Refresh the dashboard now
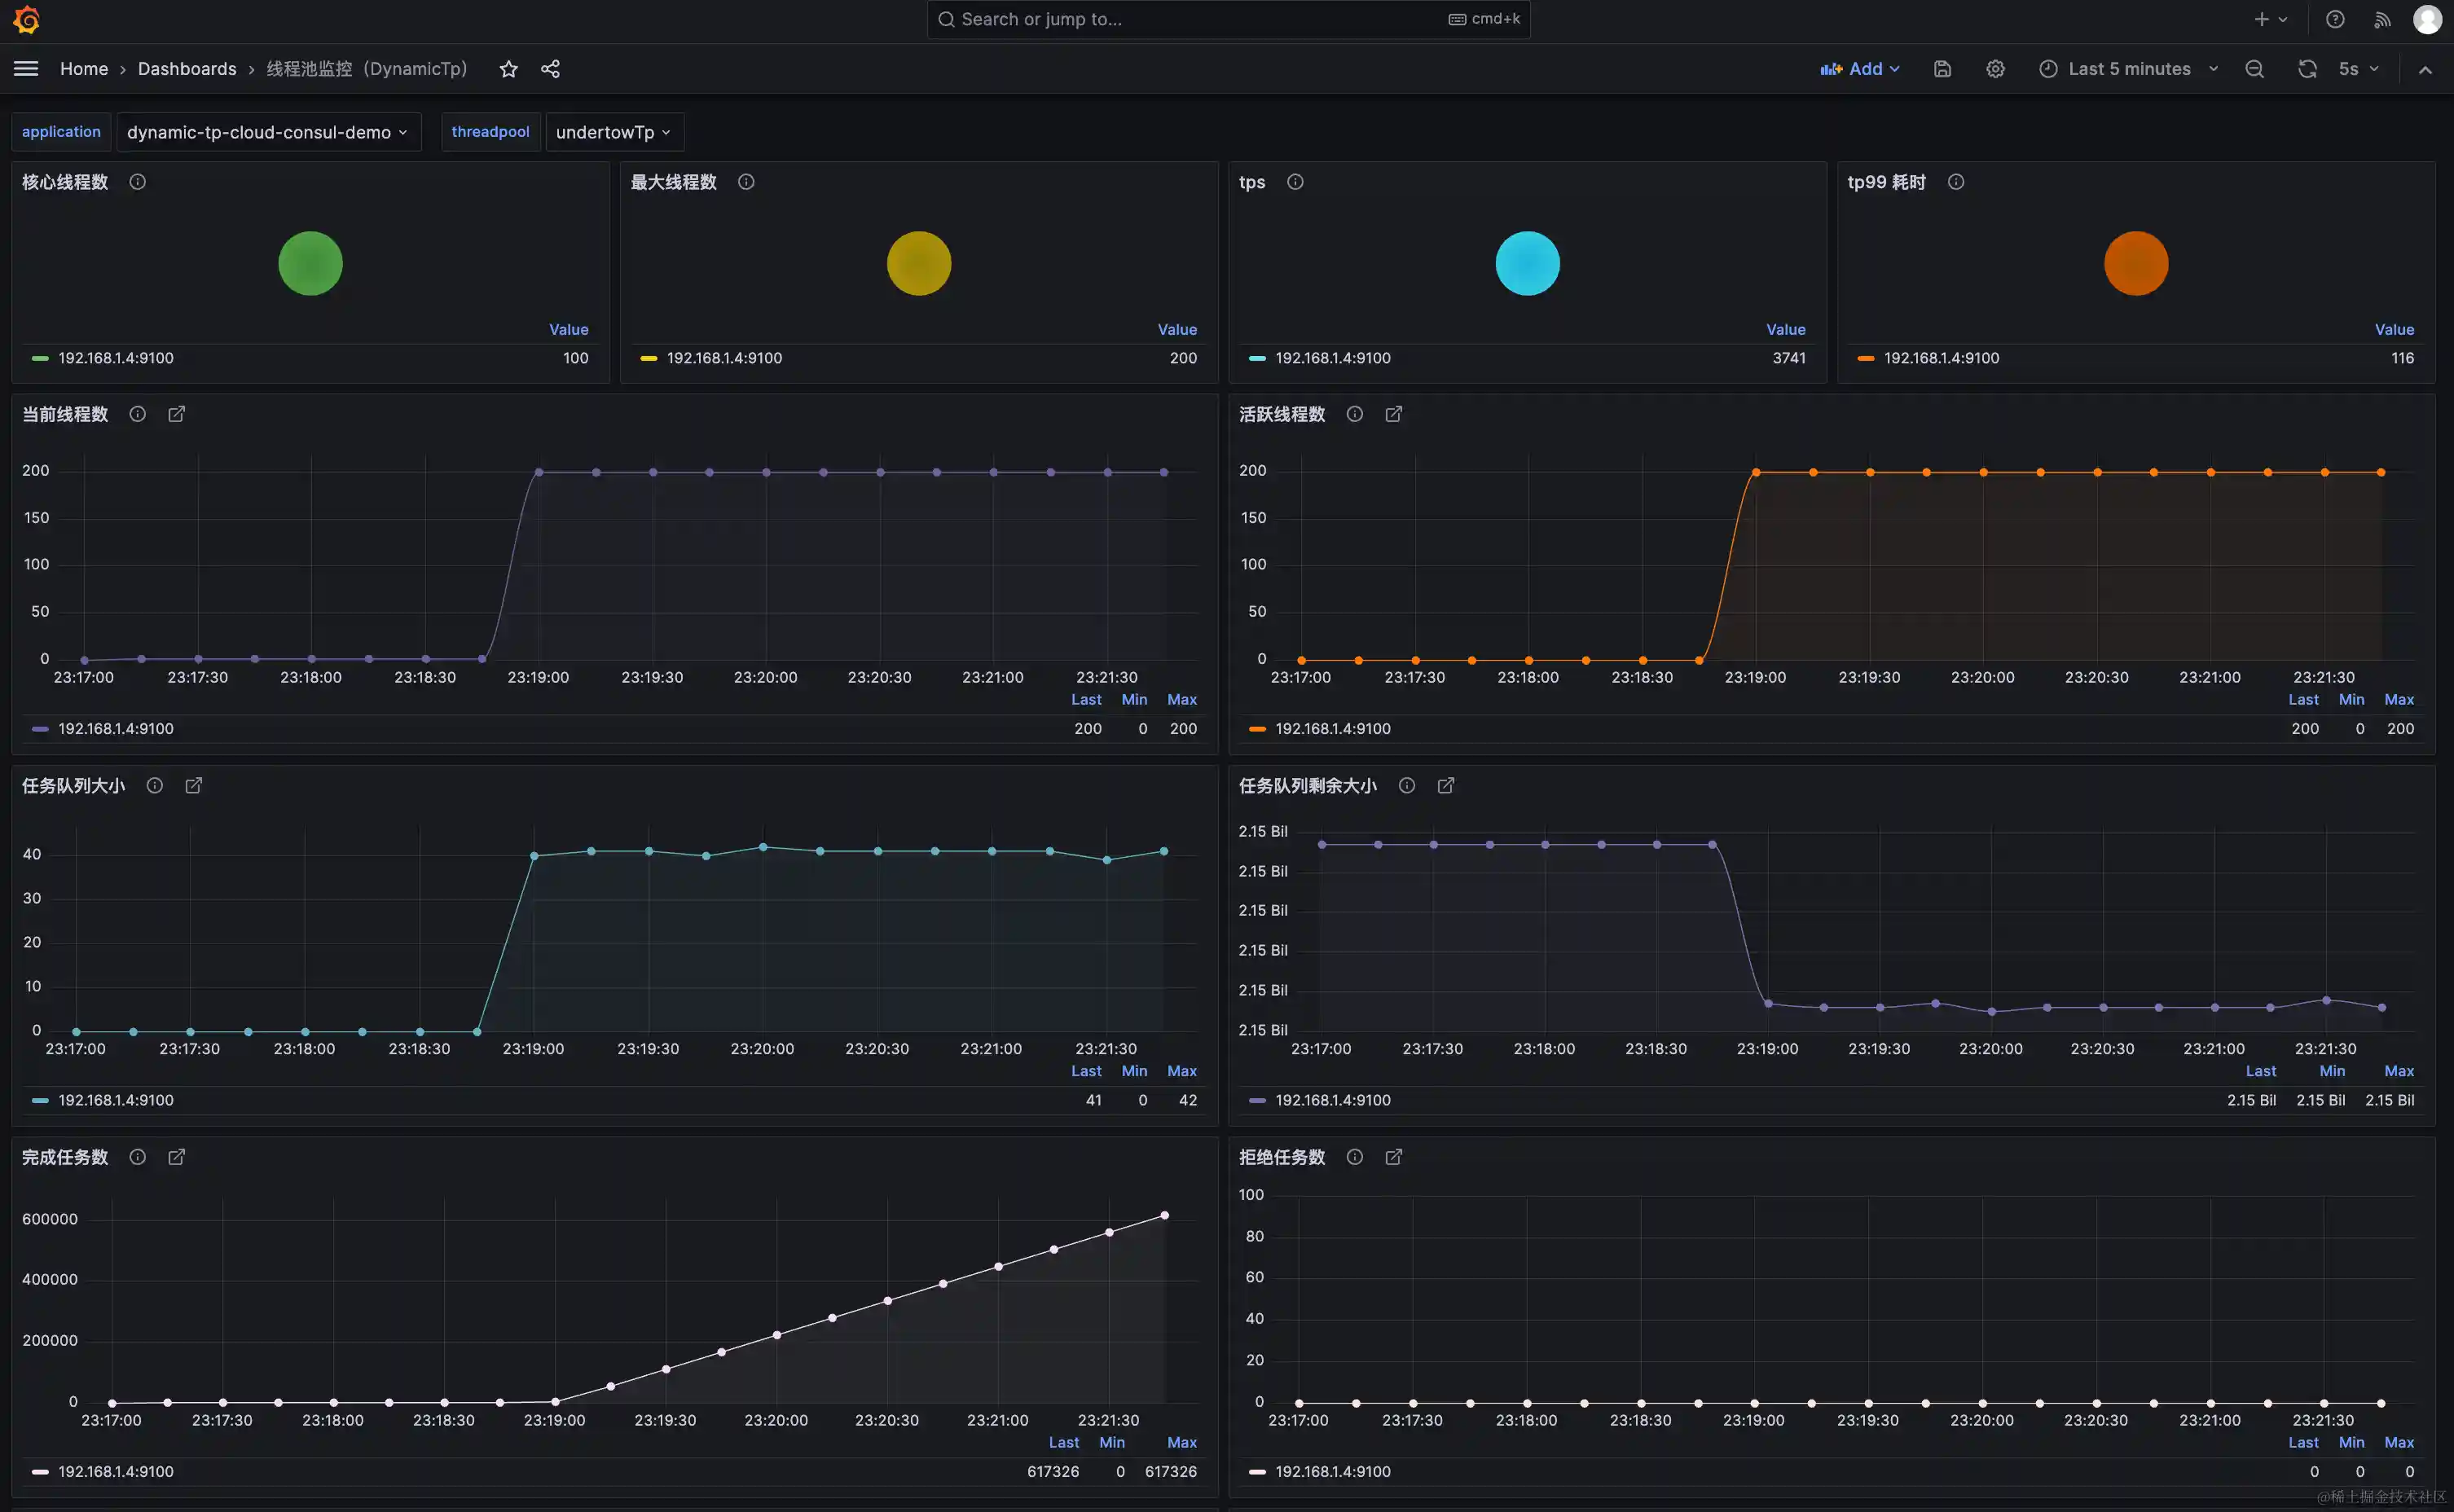 pos(2307,69)
